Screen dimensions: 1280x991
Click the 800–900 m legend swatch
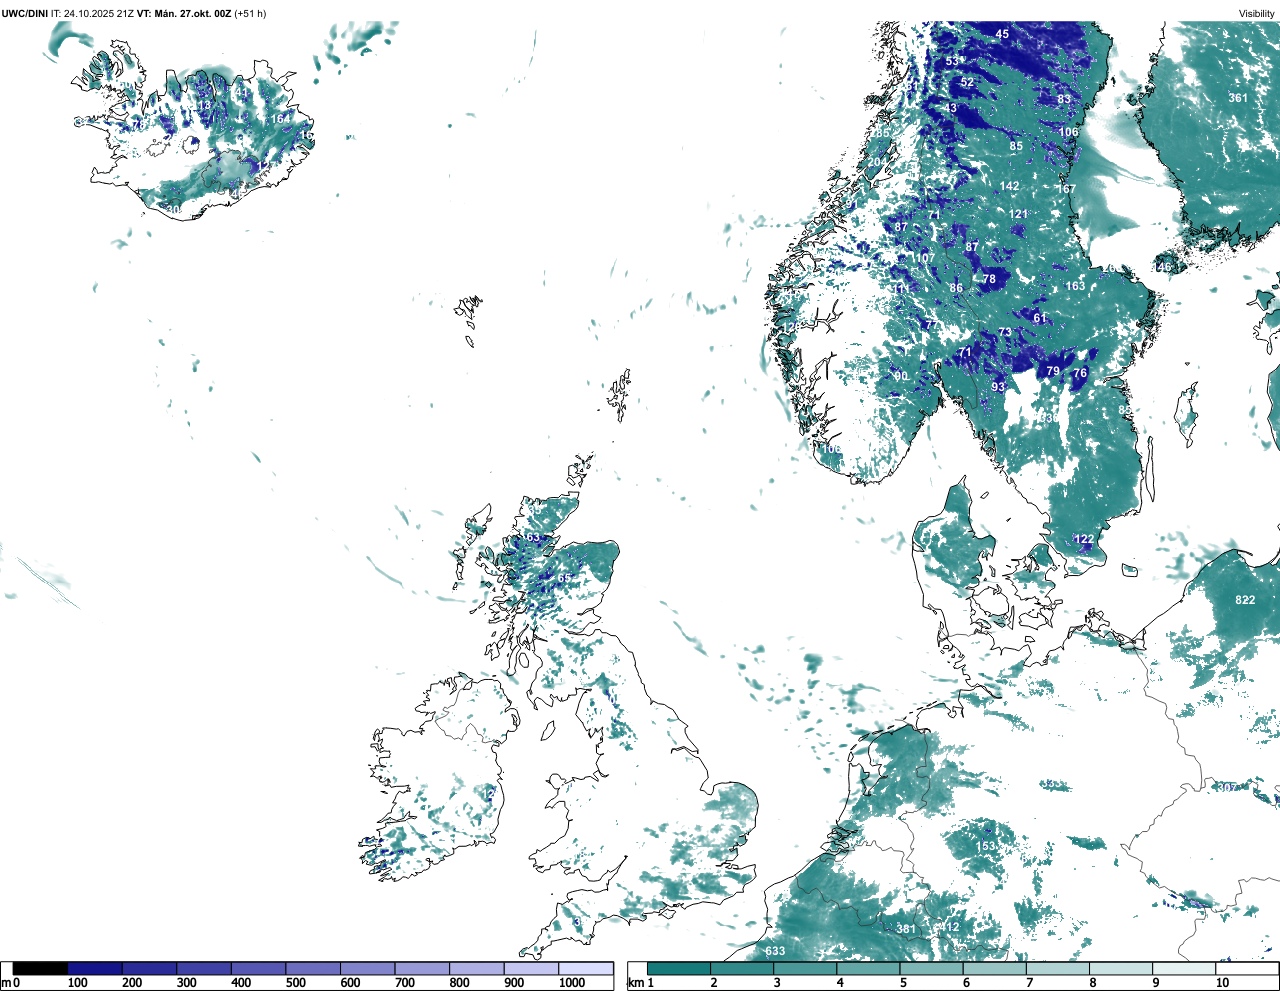coord(476,968)
